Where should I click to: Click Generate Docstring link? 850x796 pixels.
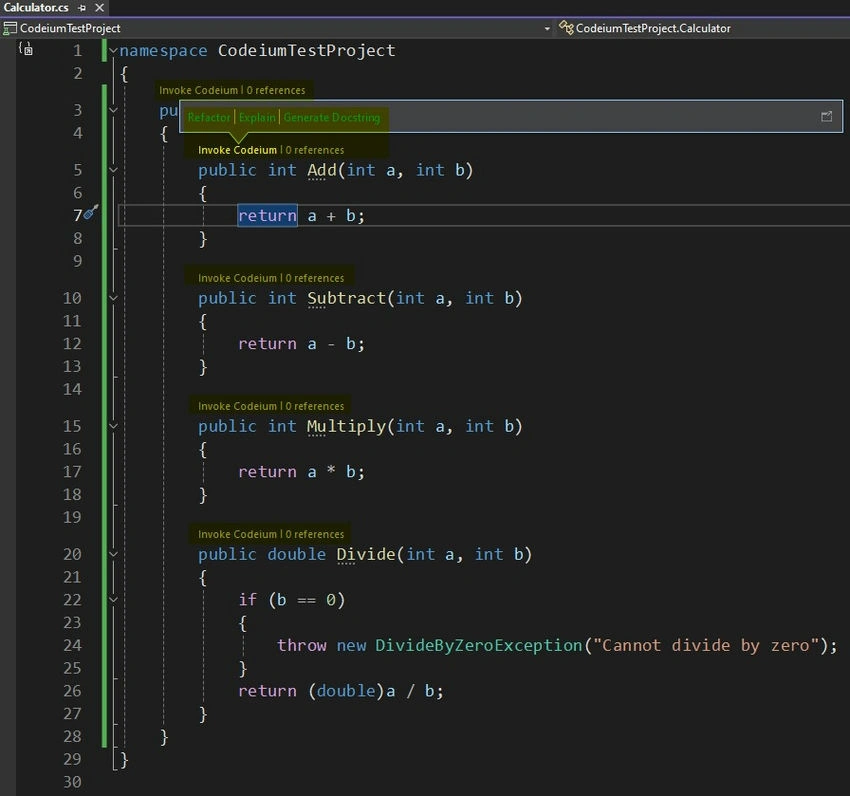click(331, 117)
